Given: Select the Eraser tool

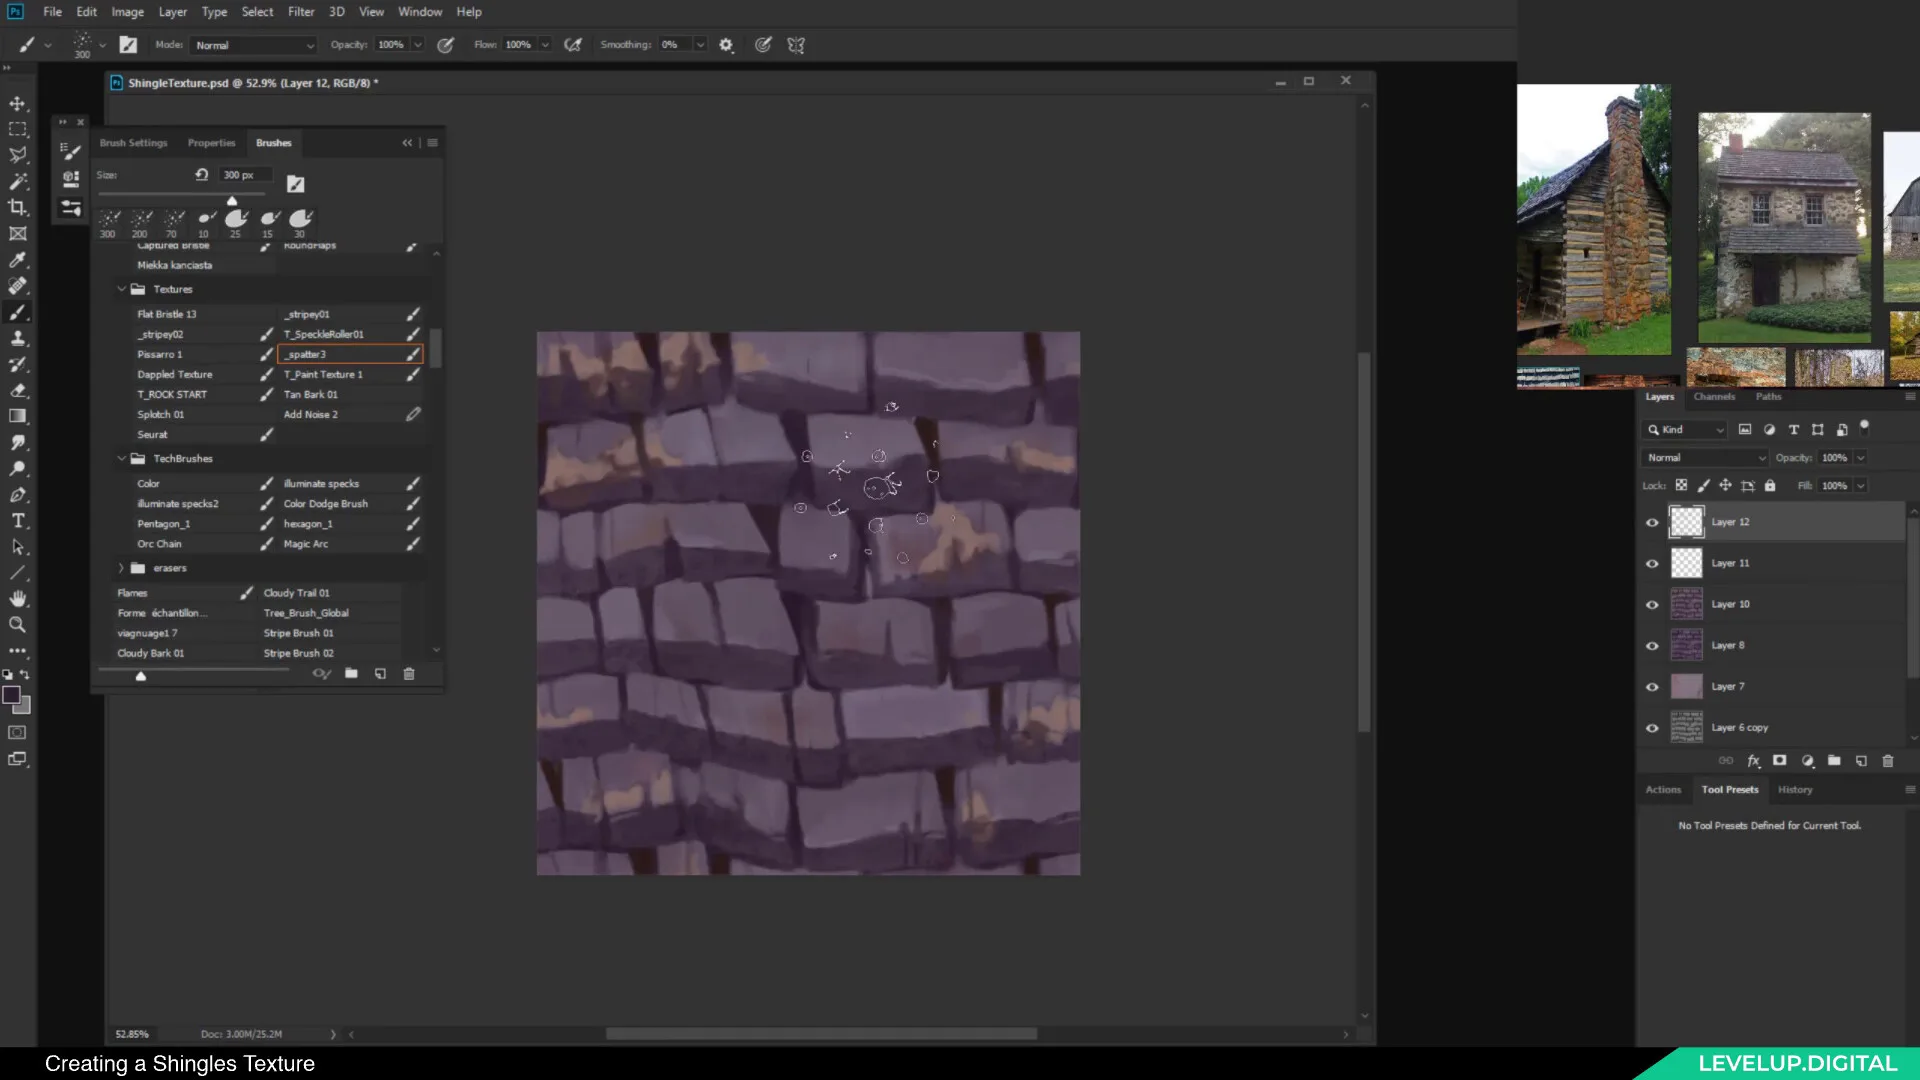Looking at the screenshot, I should pyautogui.click(x=18, y=390).
